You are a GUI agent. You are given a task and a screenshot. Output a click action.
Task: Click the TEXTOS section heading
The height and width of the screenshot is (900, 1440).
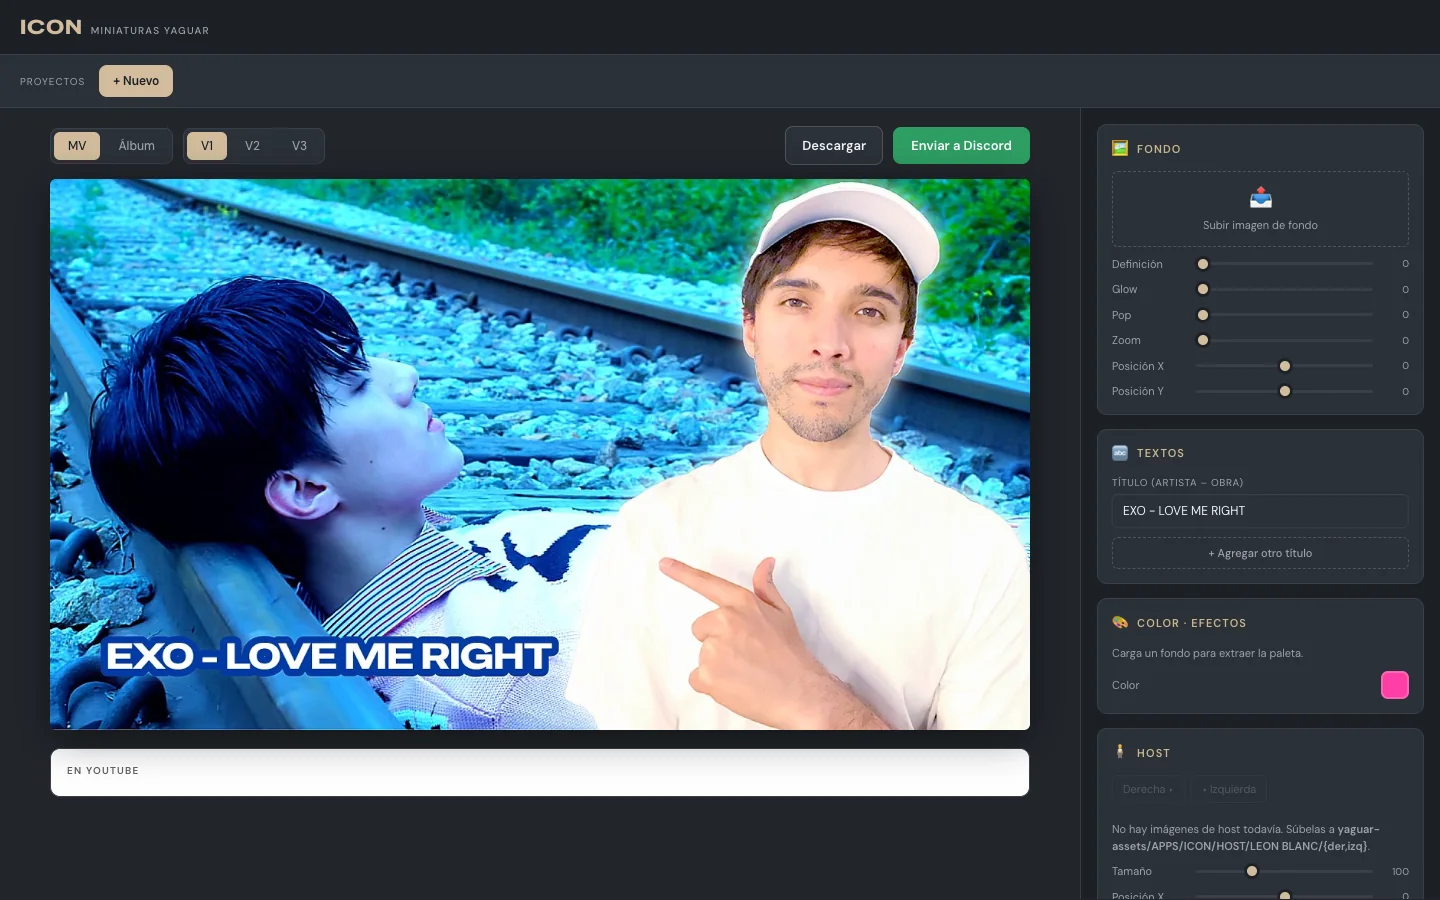[1160, 453]
